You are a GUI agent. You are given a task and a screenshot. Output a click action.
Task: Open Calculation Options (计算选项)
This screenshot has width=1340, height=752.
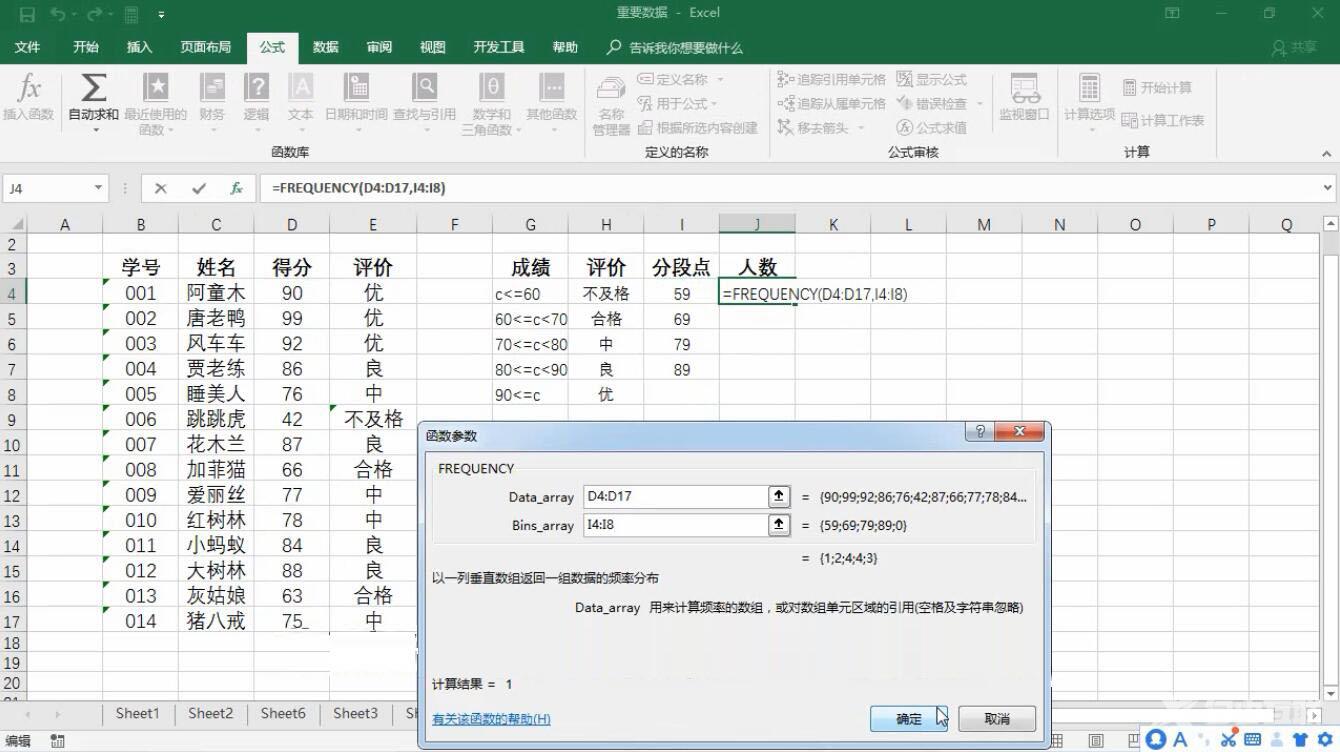(x=1089, y=104)
